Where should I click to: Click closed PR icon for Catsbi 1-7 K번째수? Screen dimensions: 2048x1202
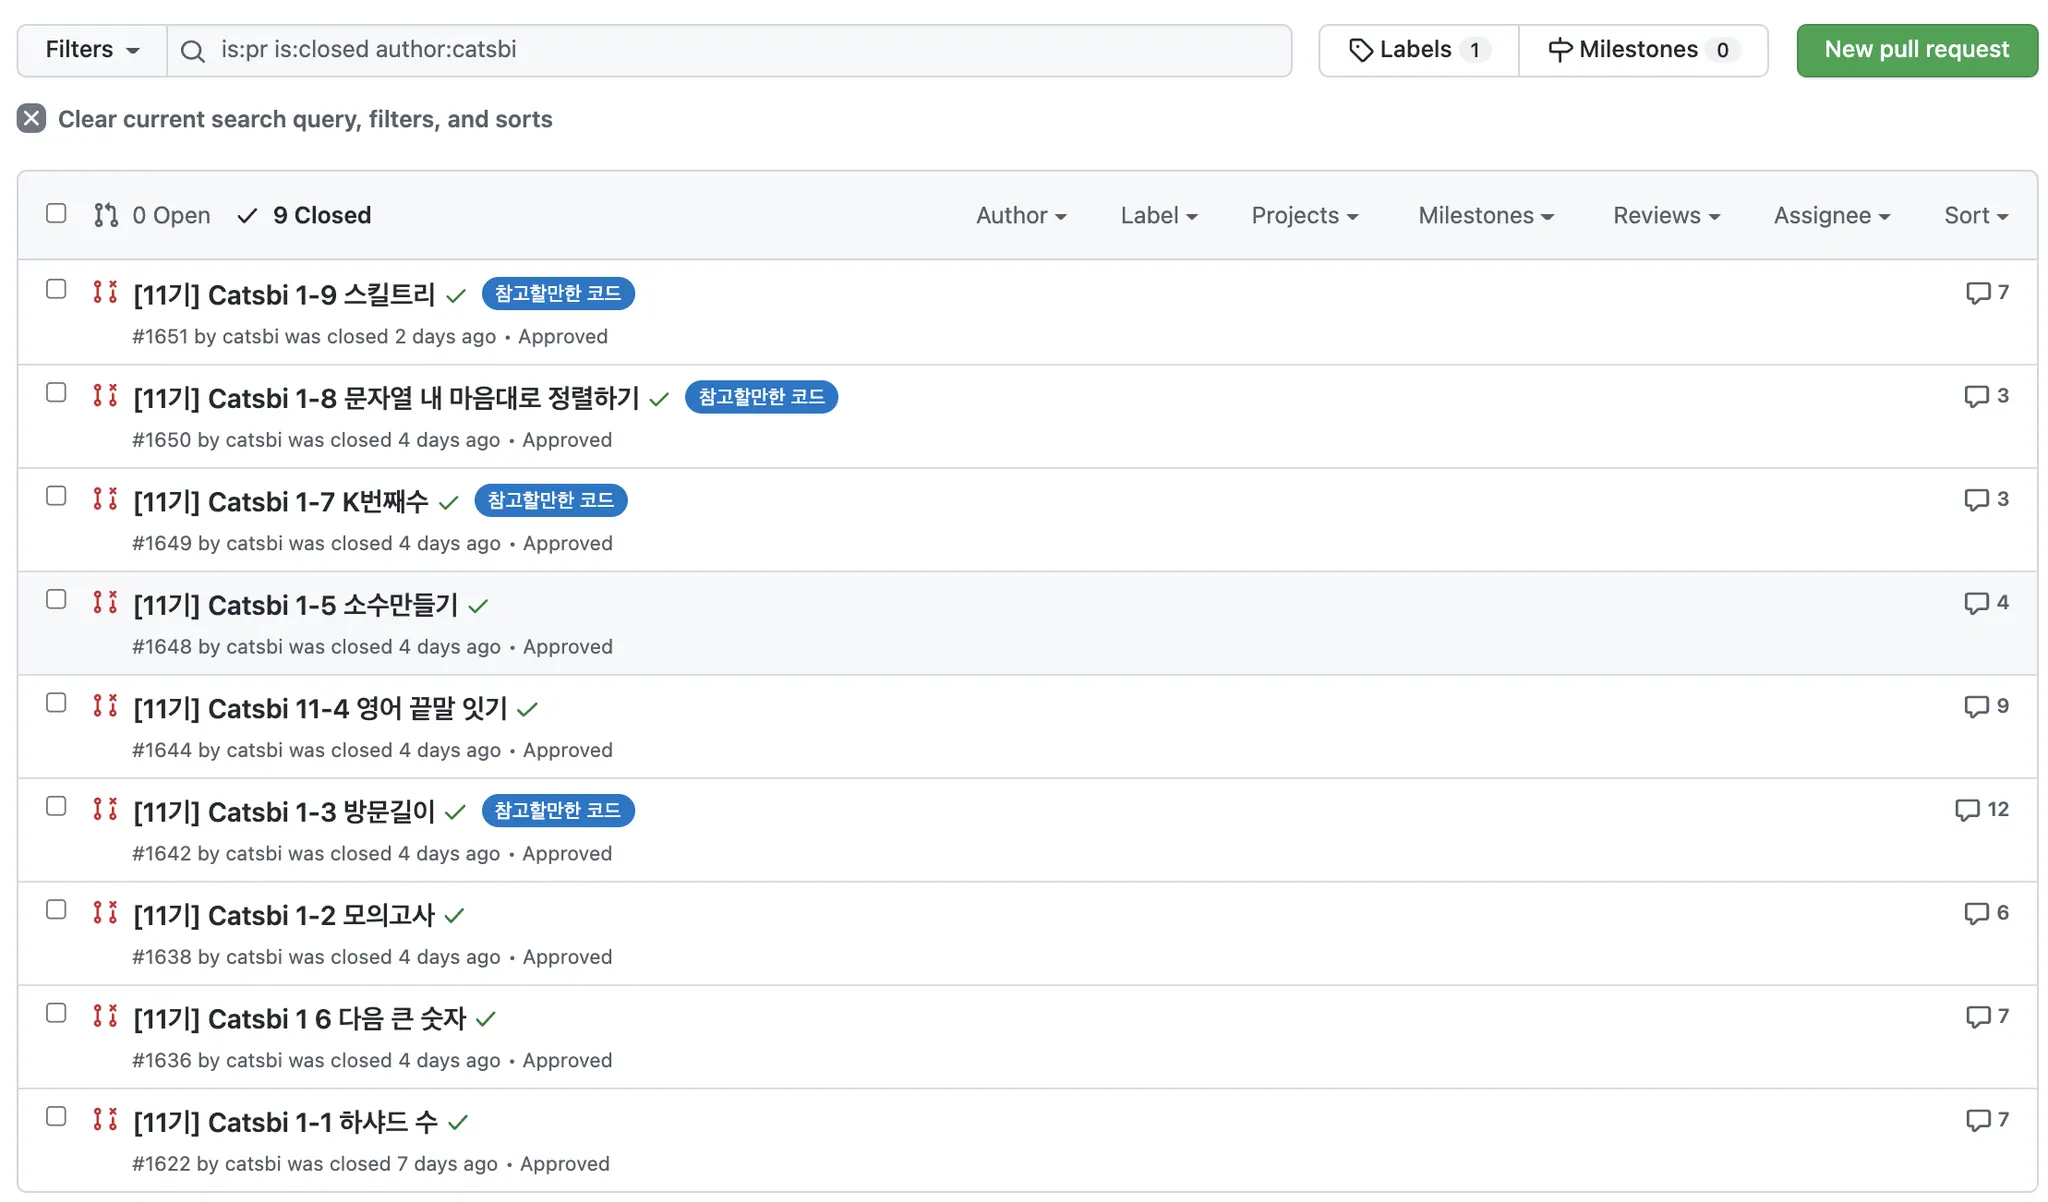click(105, 499)
